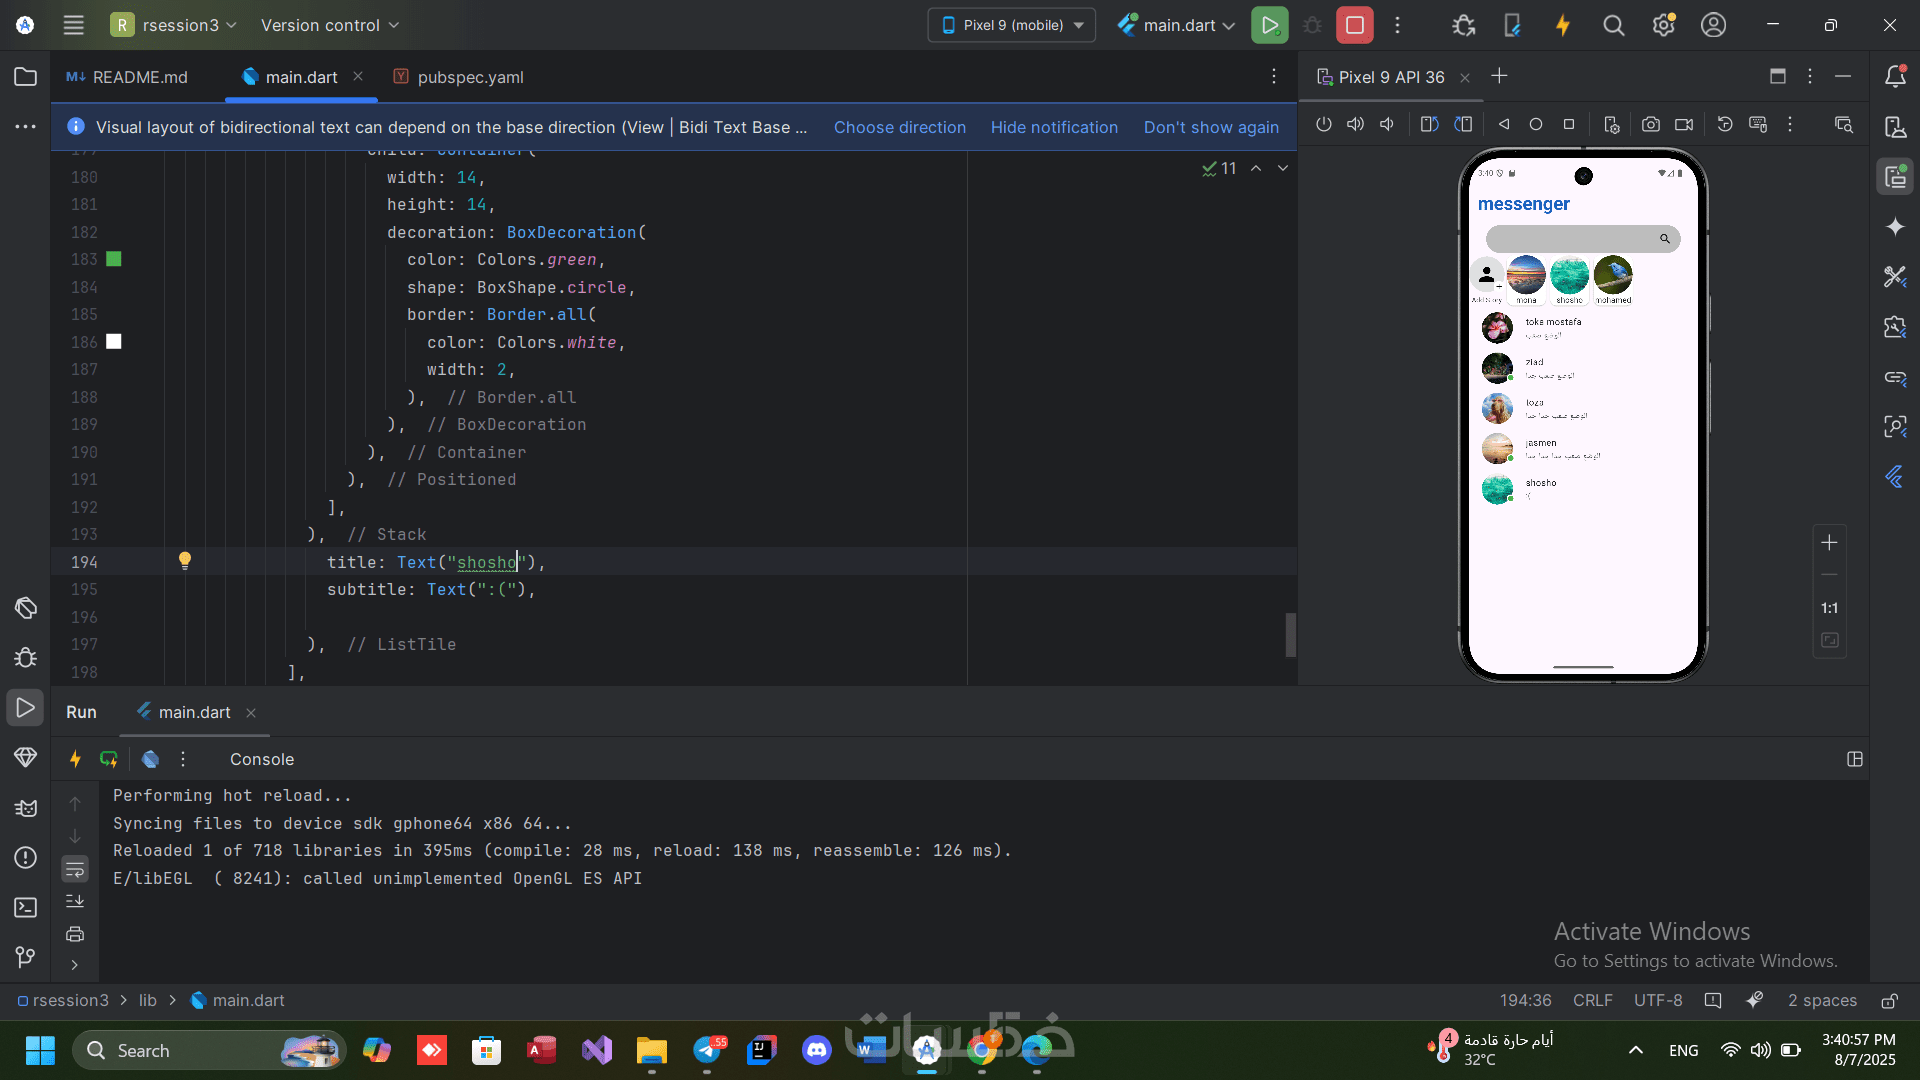The image size is (1920, 1080).
Task: Toggle soft-wrap in console output
Action: [75, 869]
